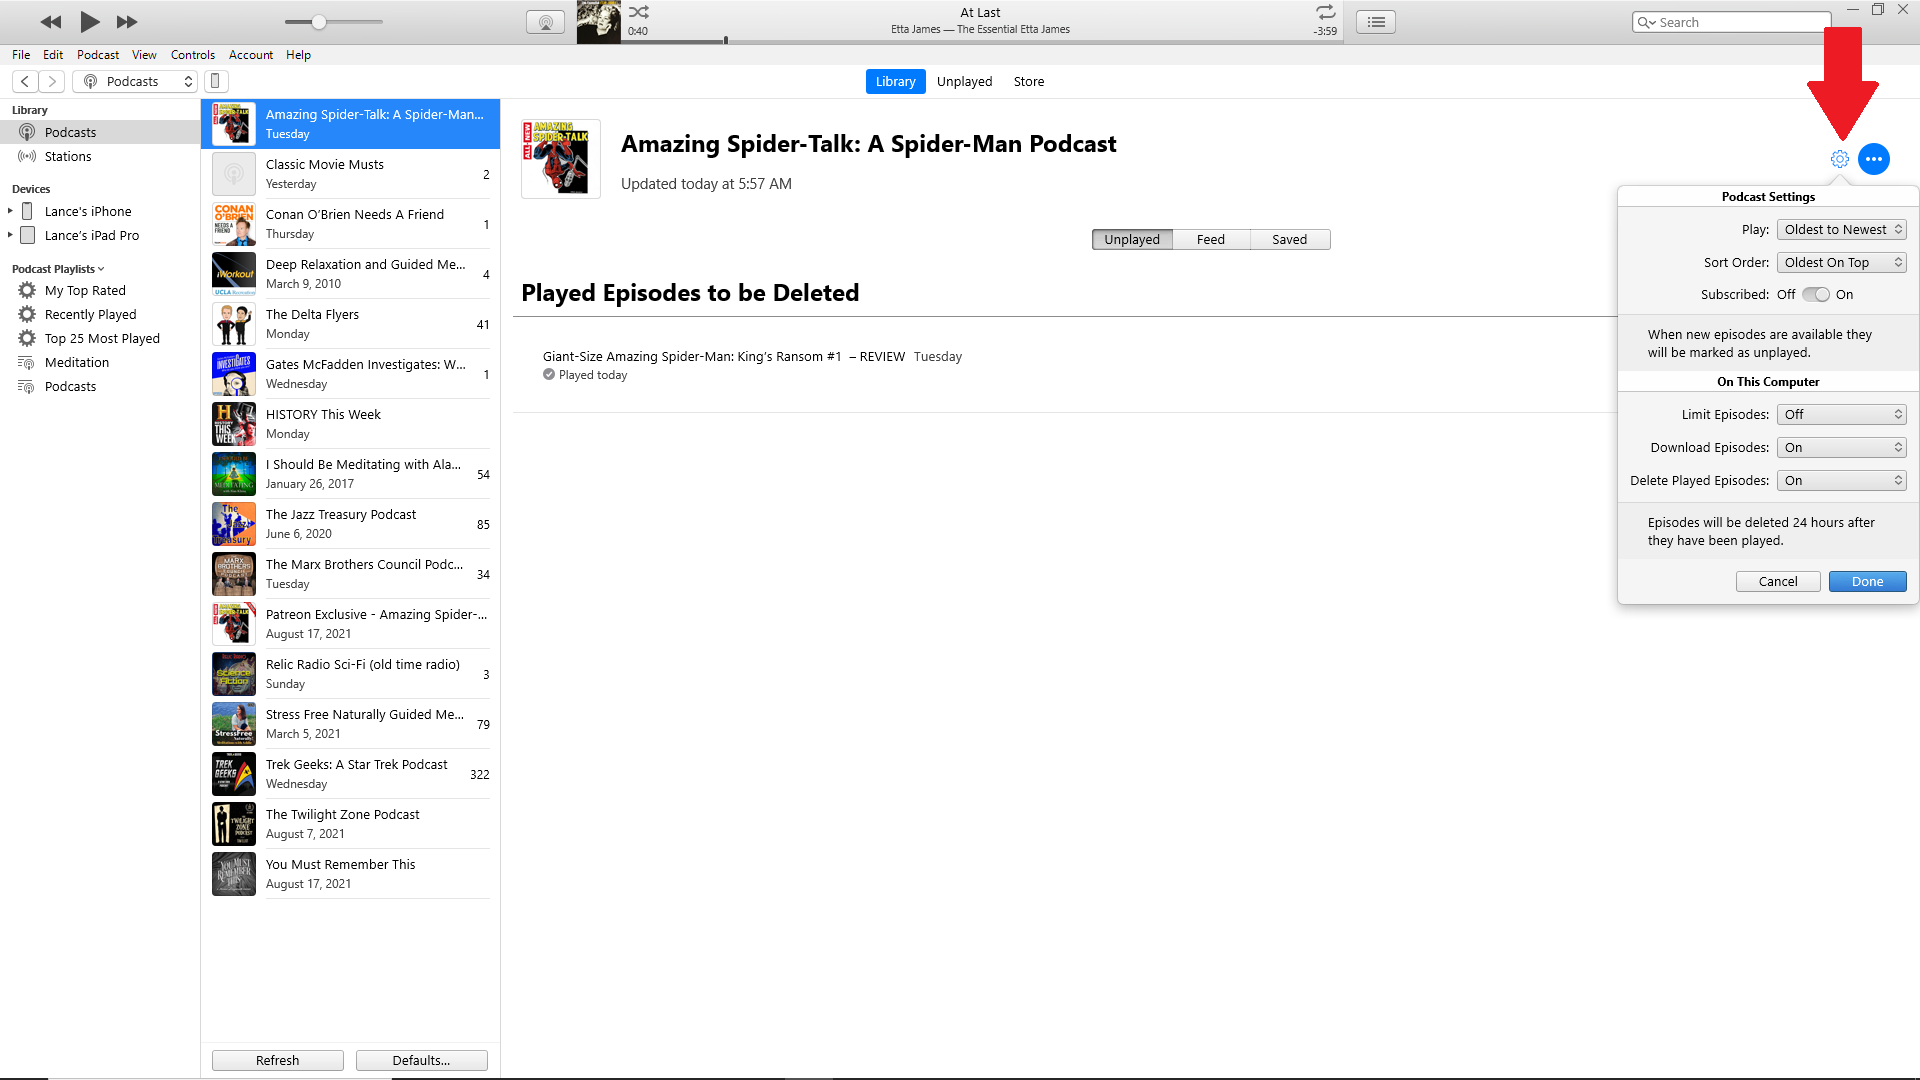
Task: Switch to the Library tab
Action: pos(895,81)
